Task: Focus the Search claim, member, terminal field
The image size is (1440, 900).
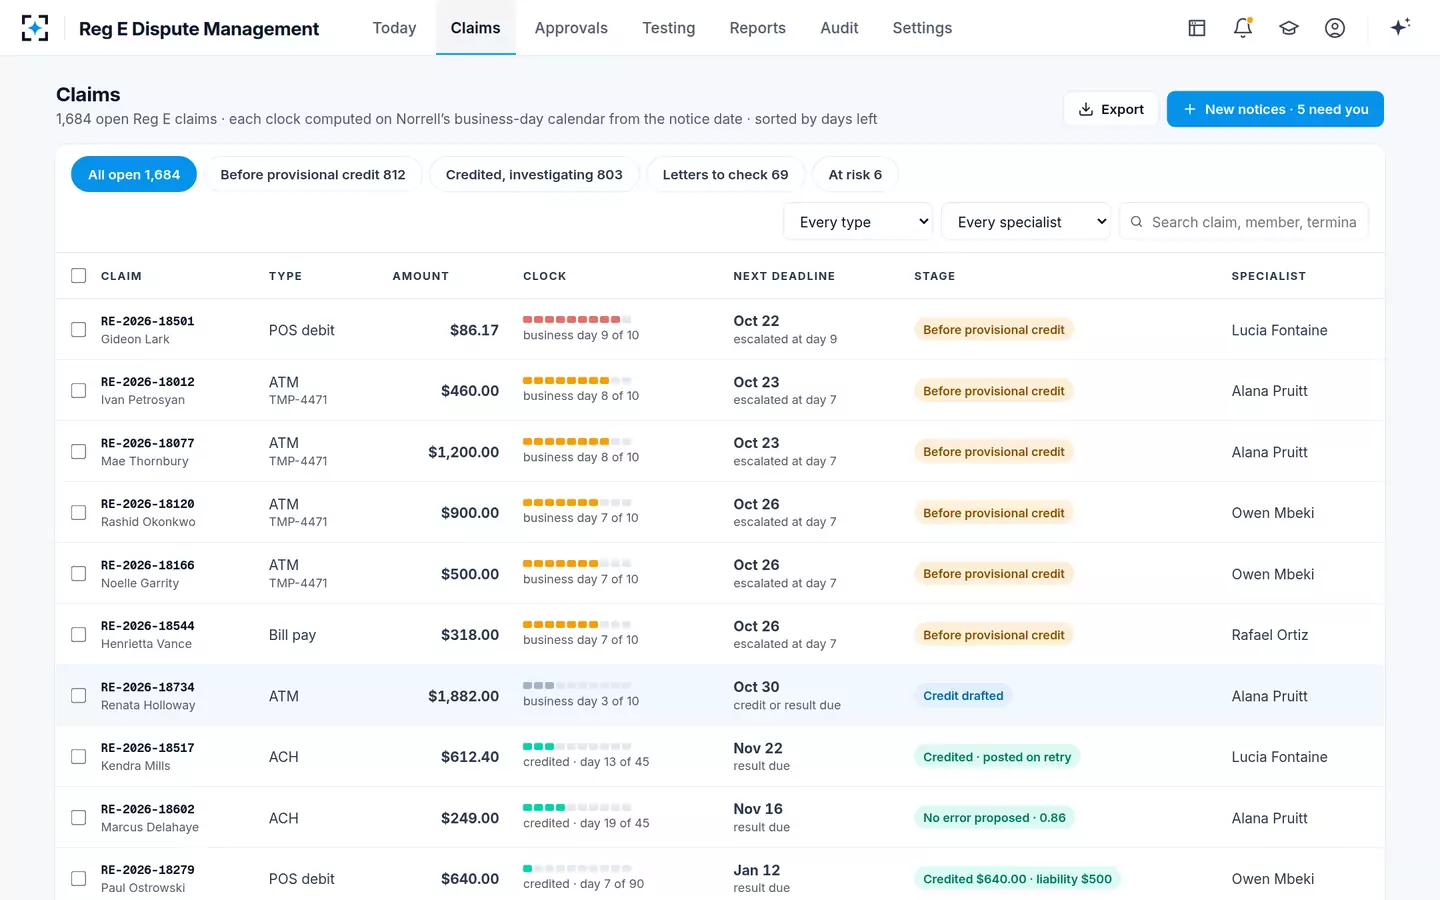Action: [x=1244, y=222]
